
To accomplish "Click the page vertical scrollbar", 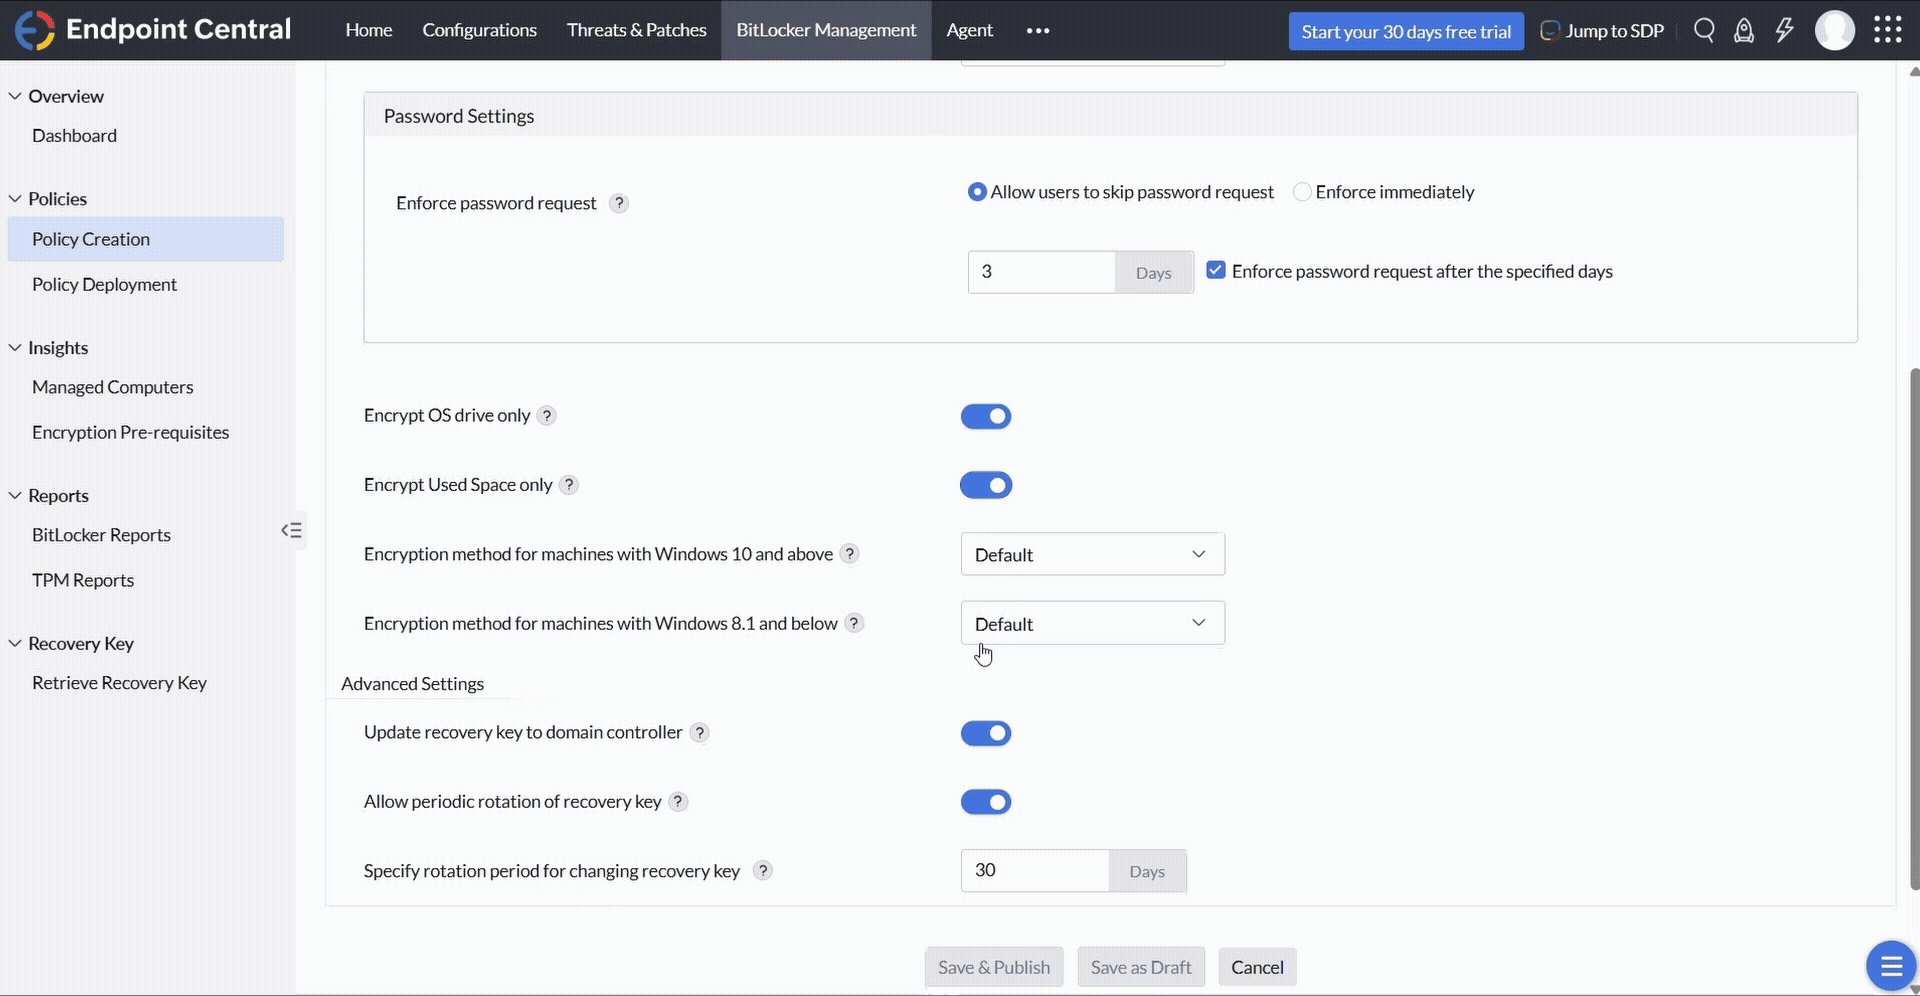I will click(1914, 630).
